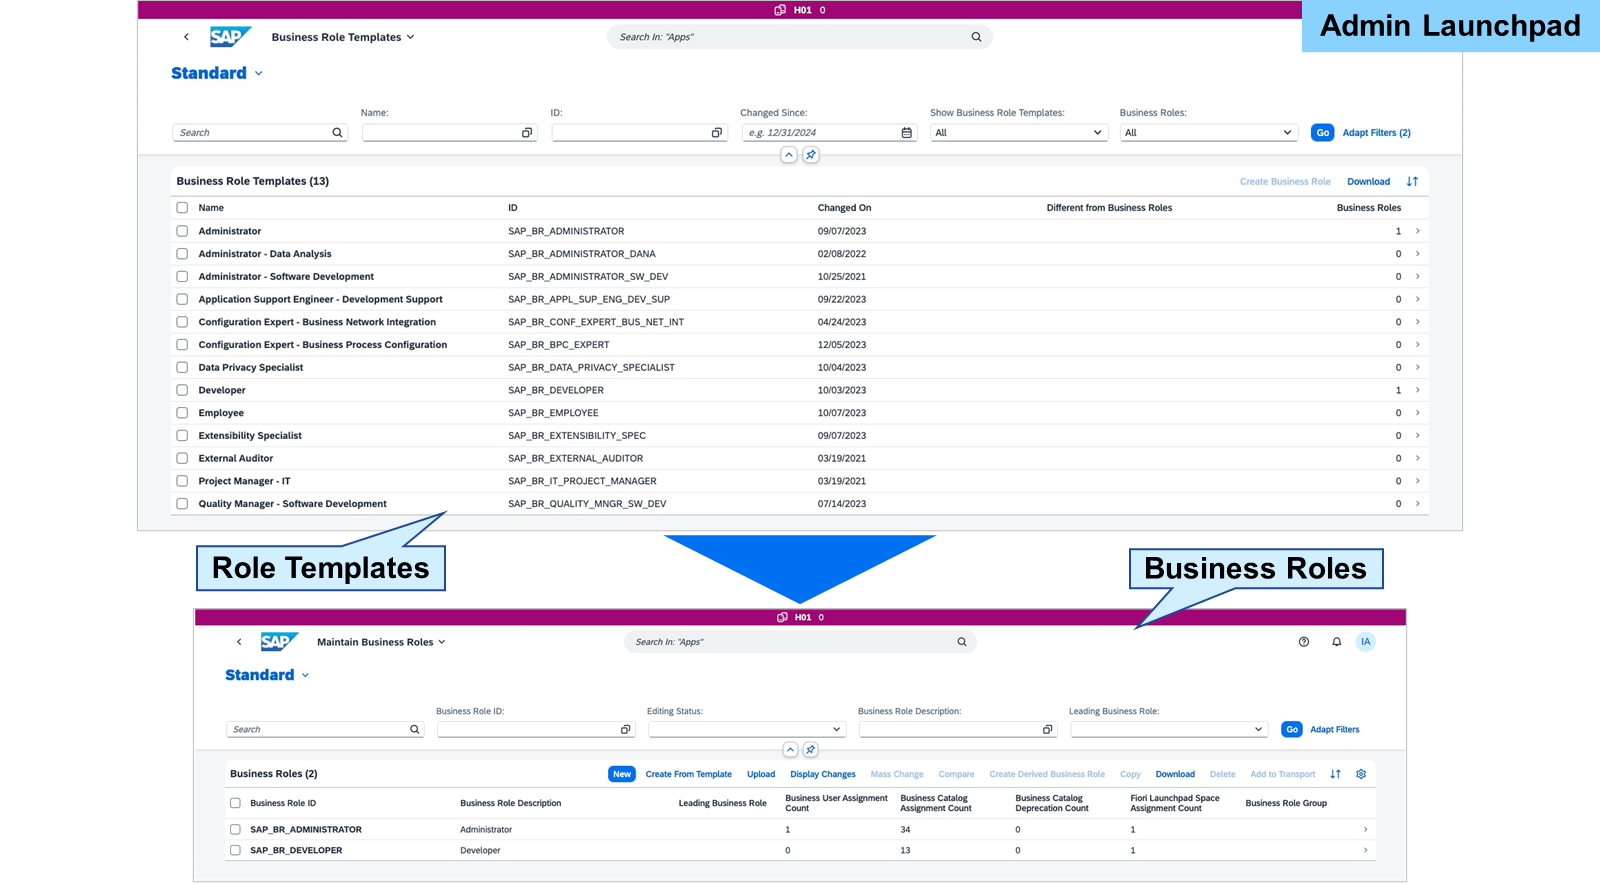Sort by Name column header
Screen dimensions: 1600x883
(211, 208)
